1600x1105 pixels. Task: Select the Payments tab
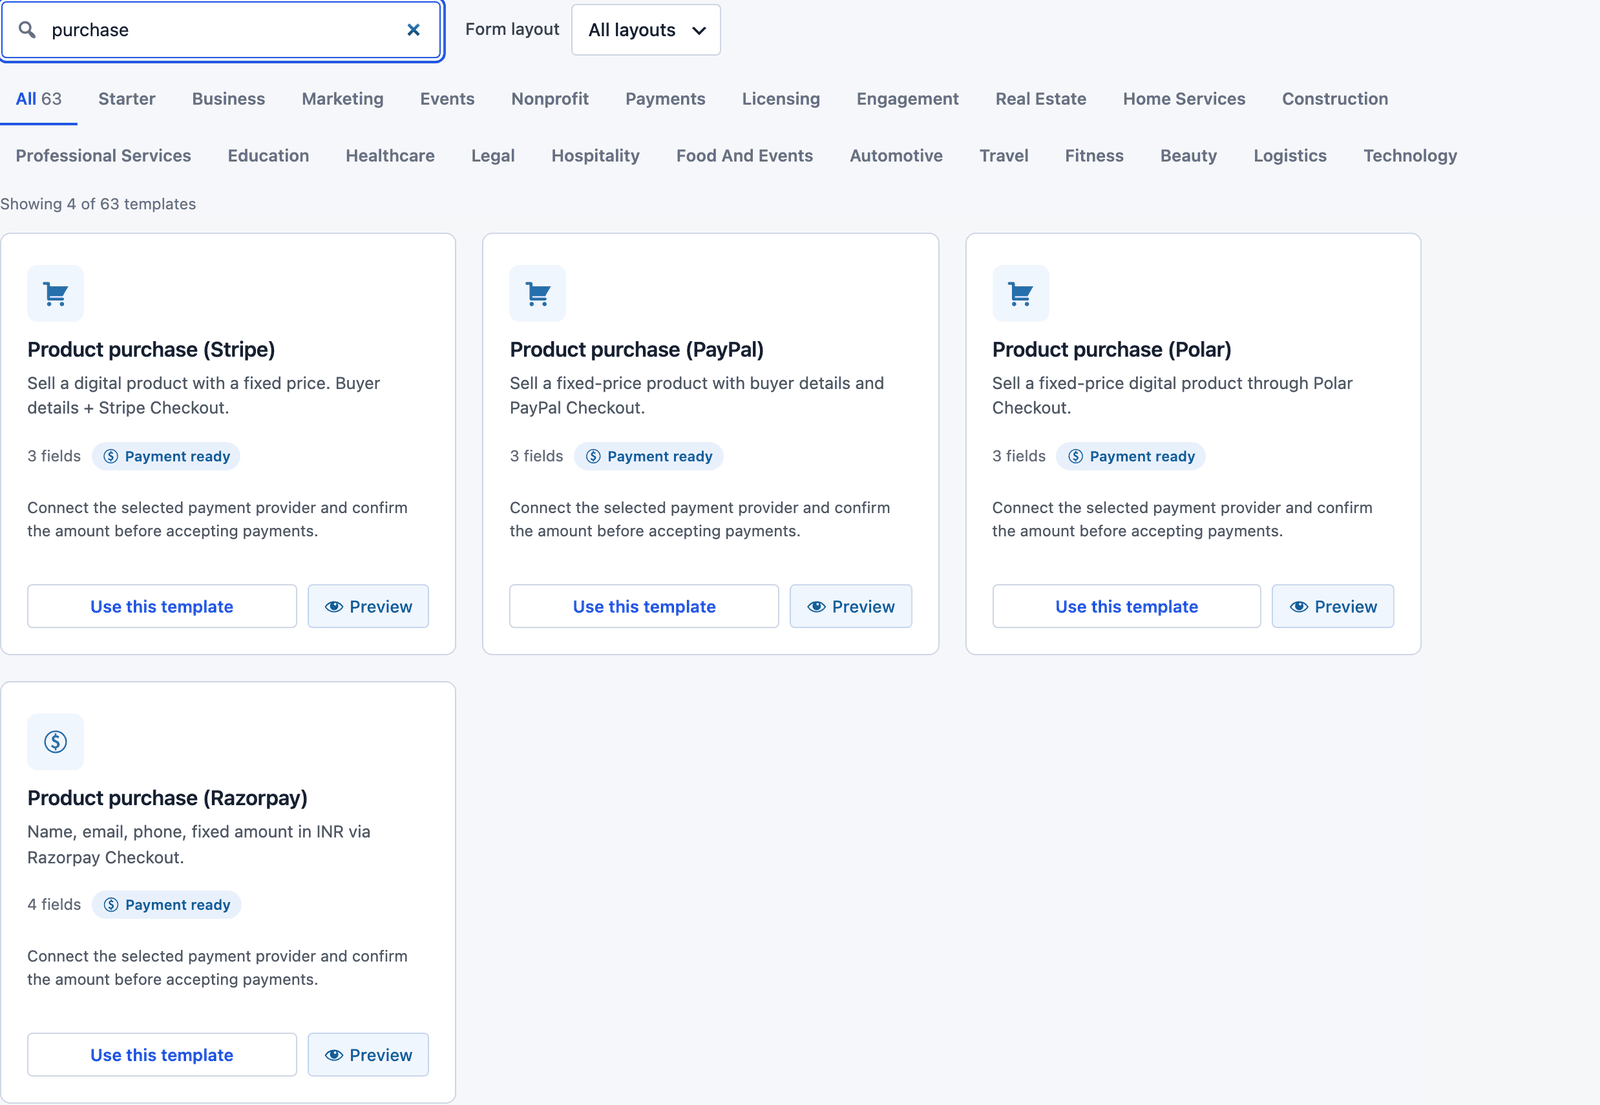pos(665,99)
